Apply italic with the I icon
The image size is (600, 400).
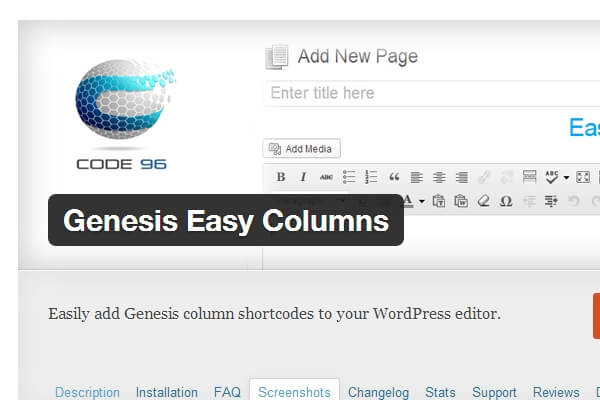pos(303,177)
